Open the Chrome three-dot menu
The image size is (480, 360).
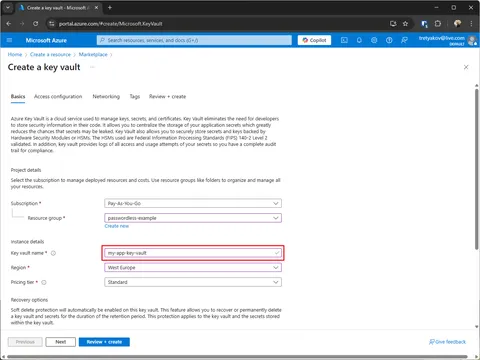pos(471,24)
